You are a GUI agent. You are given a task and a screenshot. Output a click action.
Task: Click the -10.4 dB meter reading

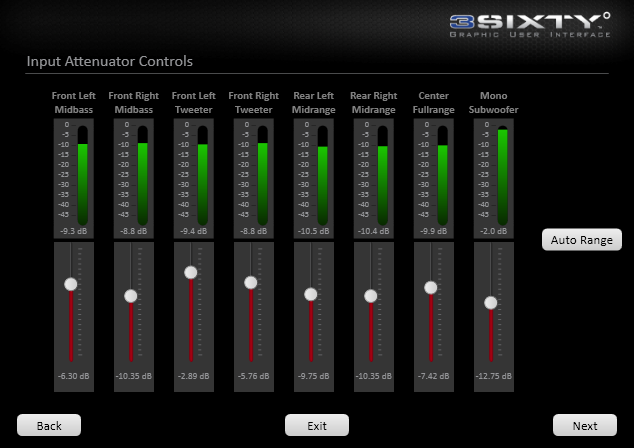pos(374,231)
